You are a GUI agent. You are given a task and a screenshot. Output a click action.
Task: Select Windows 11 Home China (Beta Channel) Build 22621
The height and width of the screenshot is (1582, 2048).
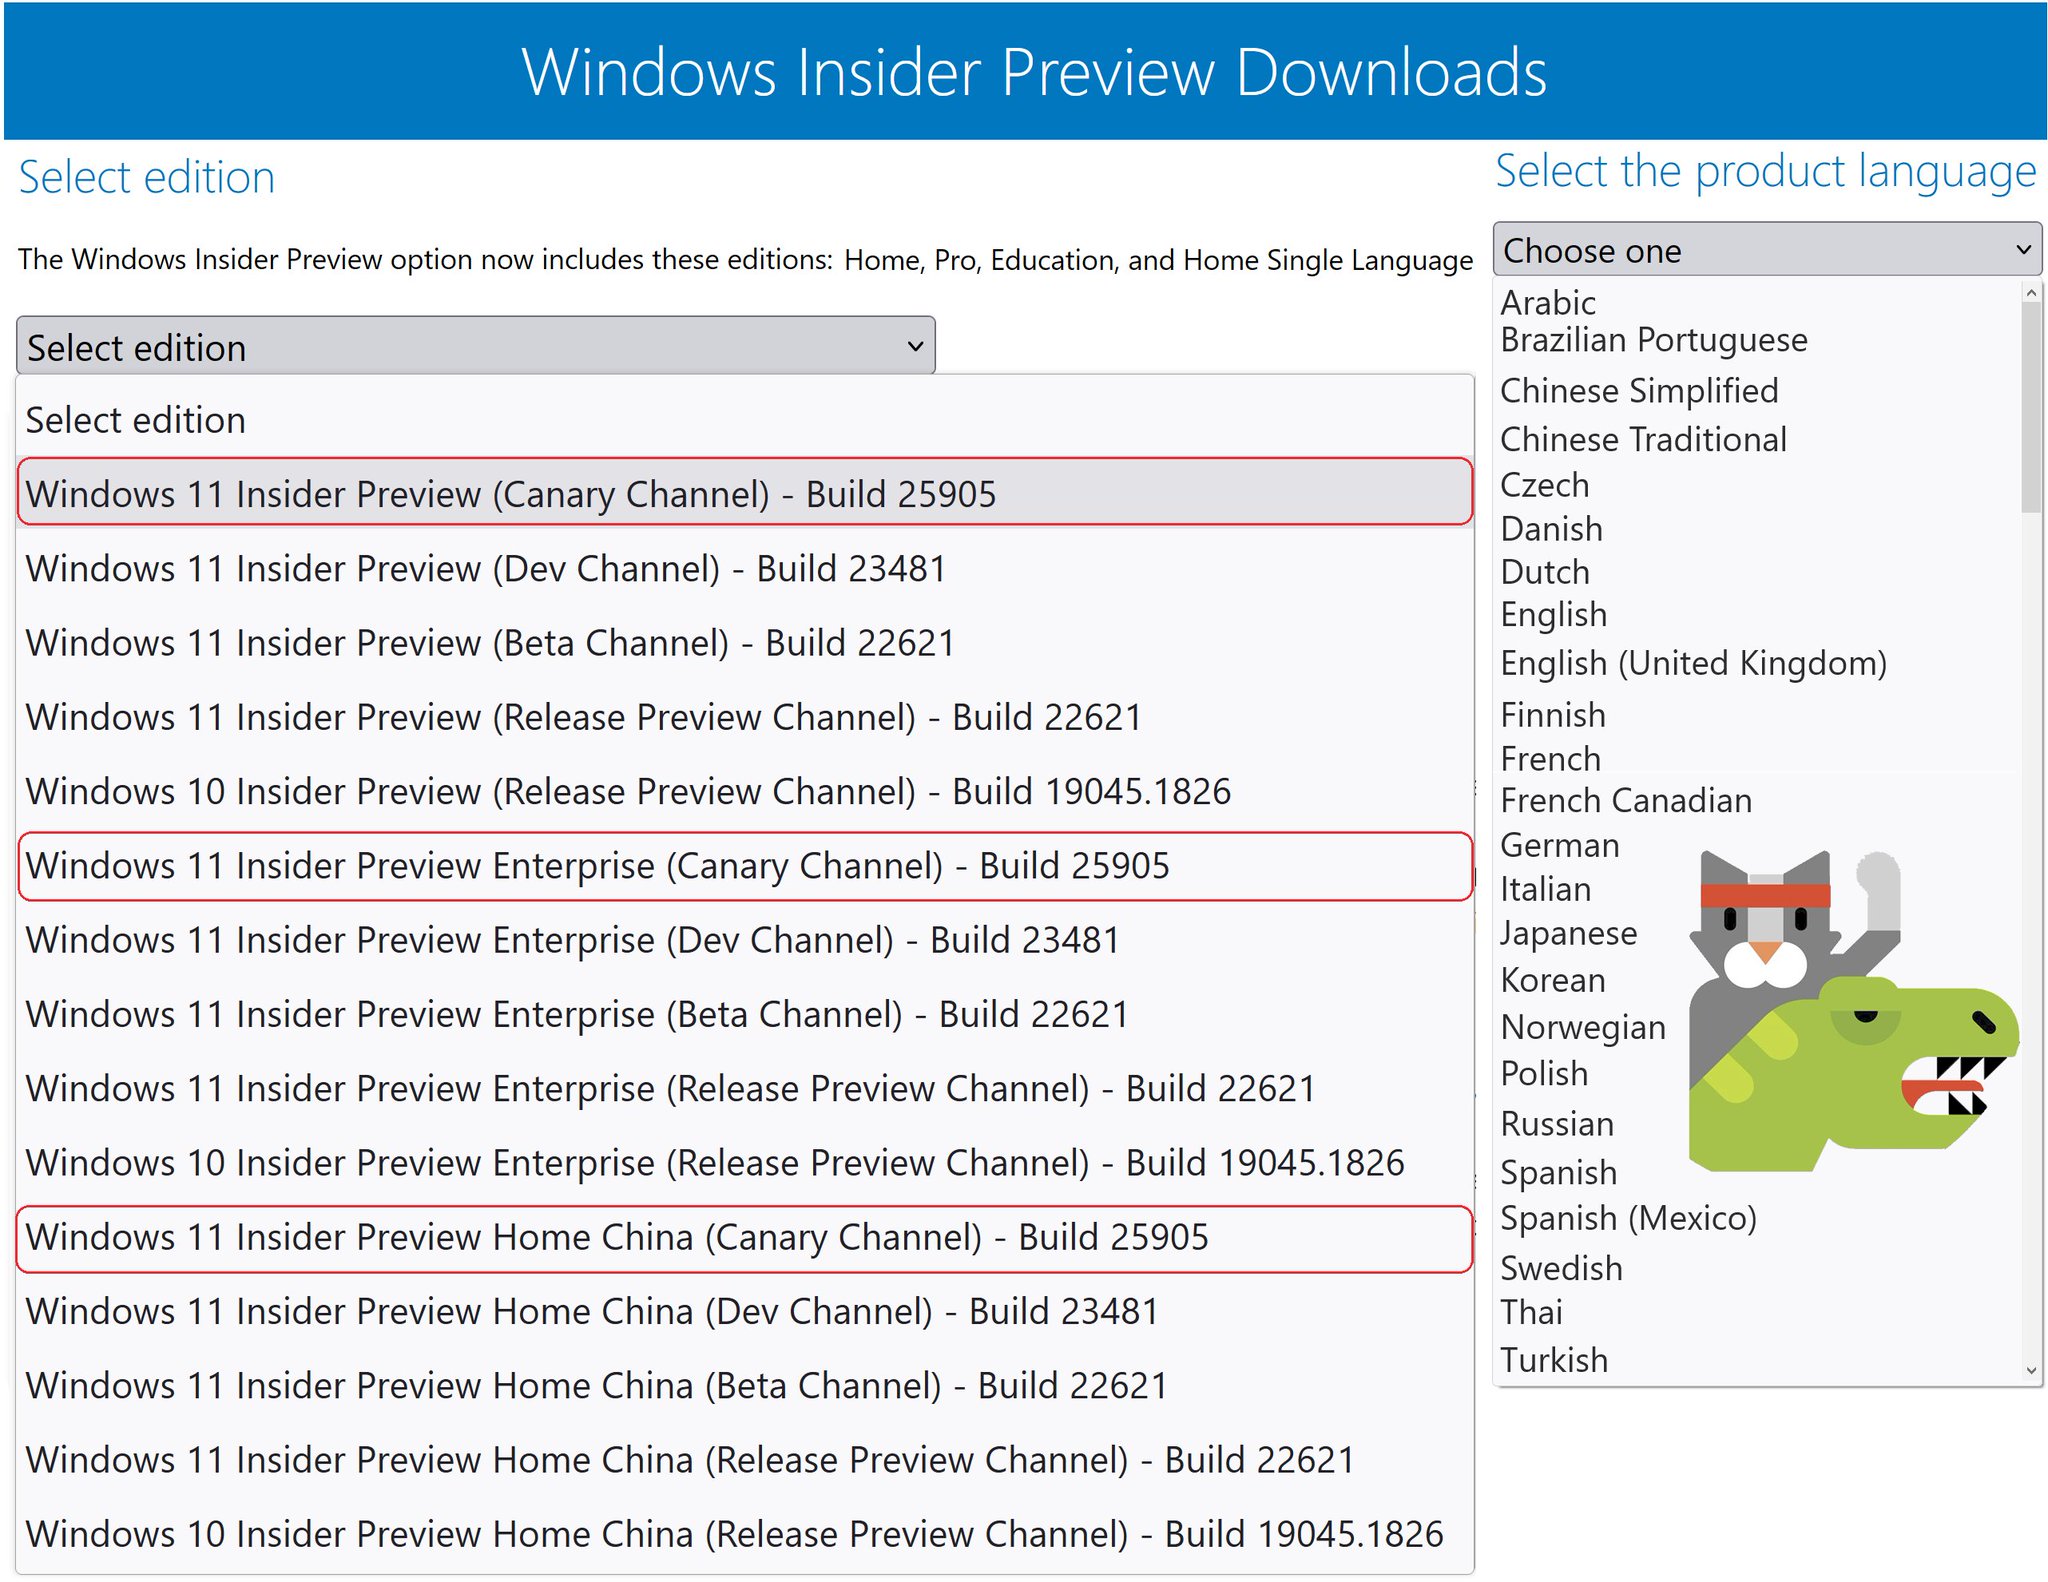tap(745, 1385)
